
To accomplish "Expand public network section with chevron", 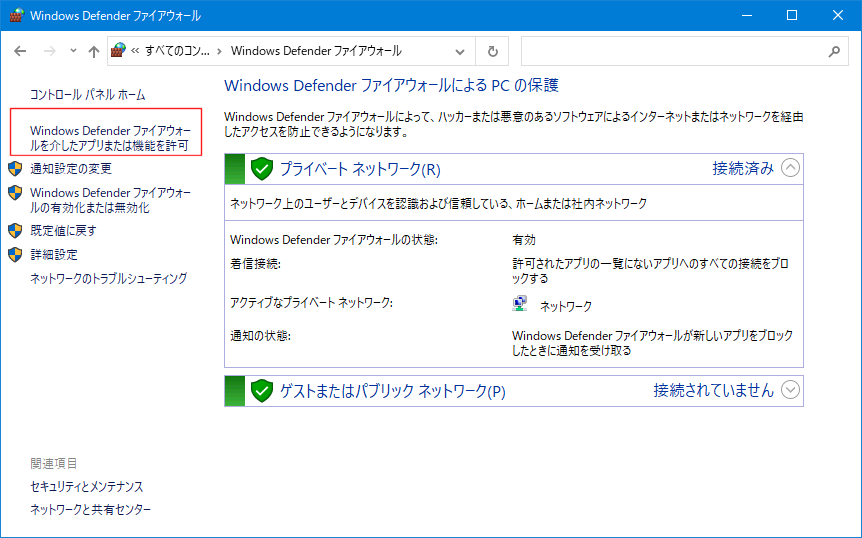I will click(x=790, y=390).
